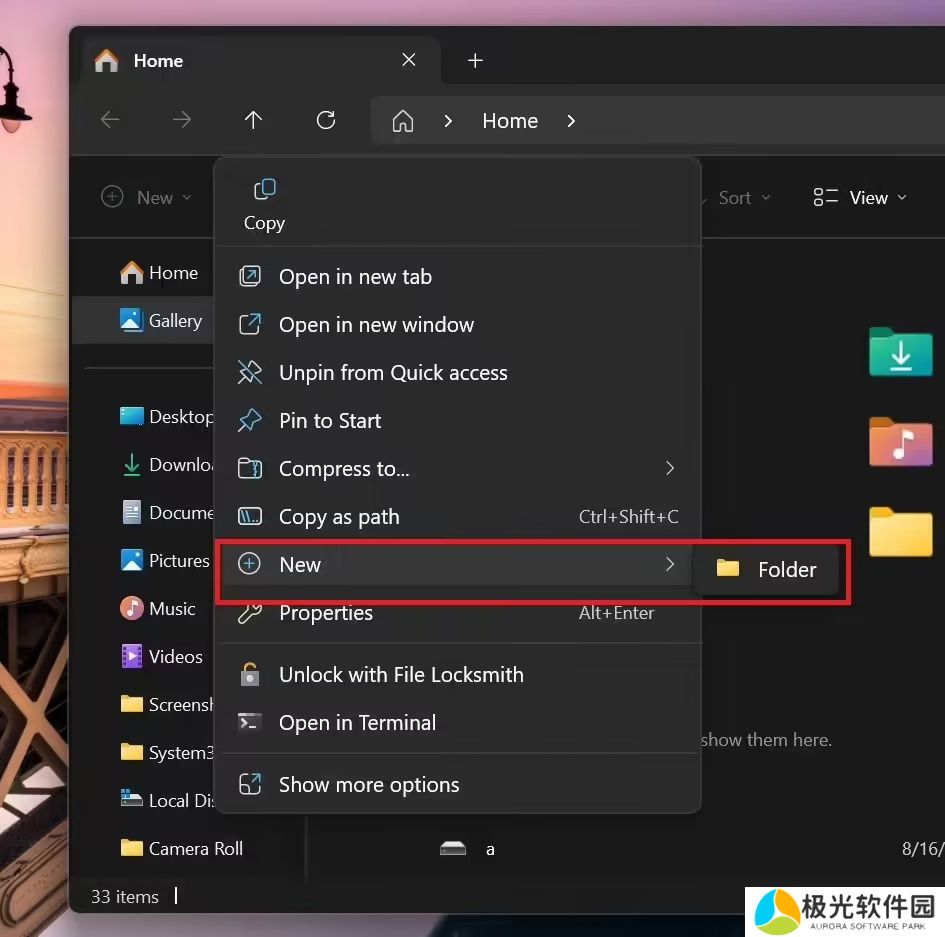Screen dimensions: 945x937
Task: Click the Up arrow navigation icon
Action: 253,121
